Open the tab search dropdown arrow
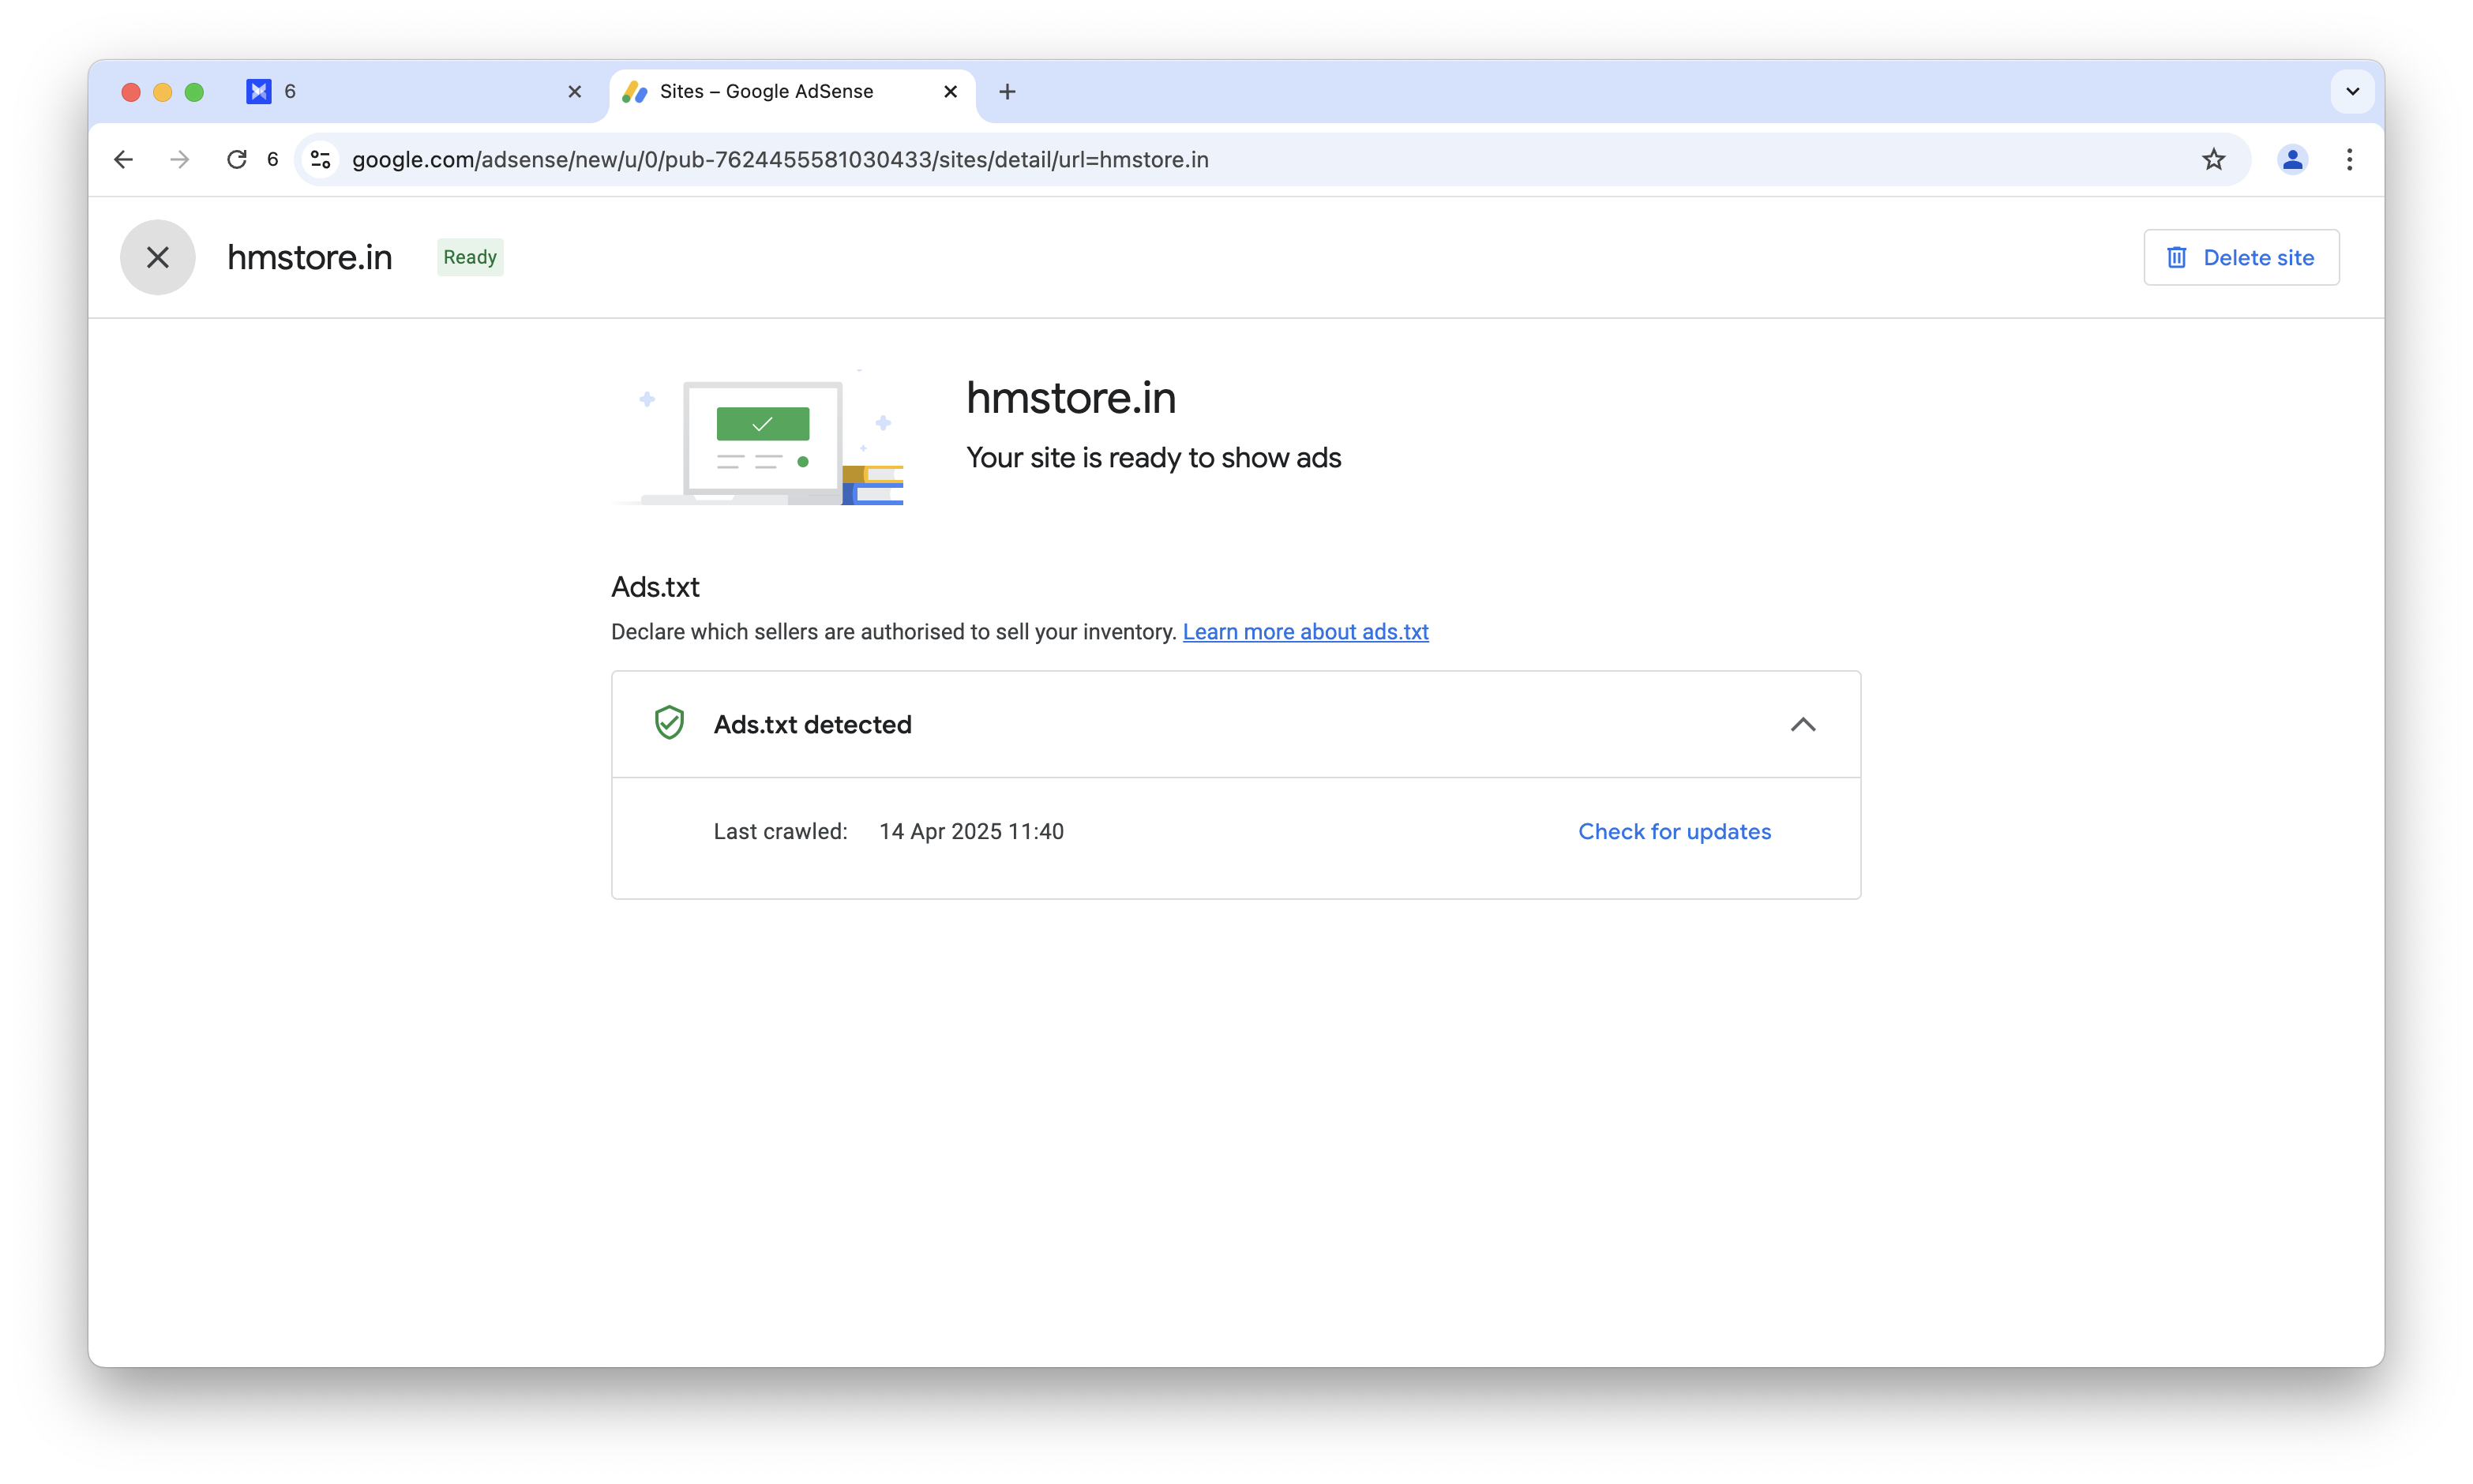 click(x=2352, y=92)
